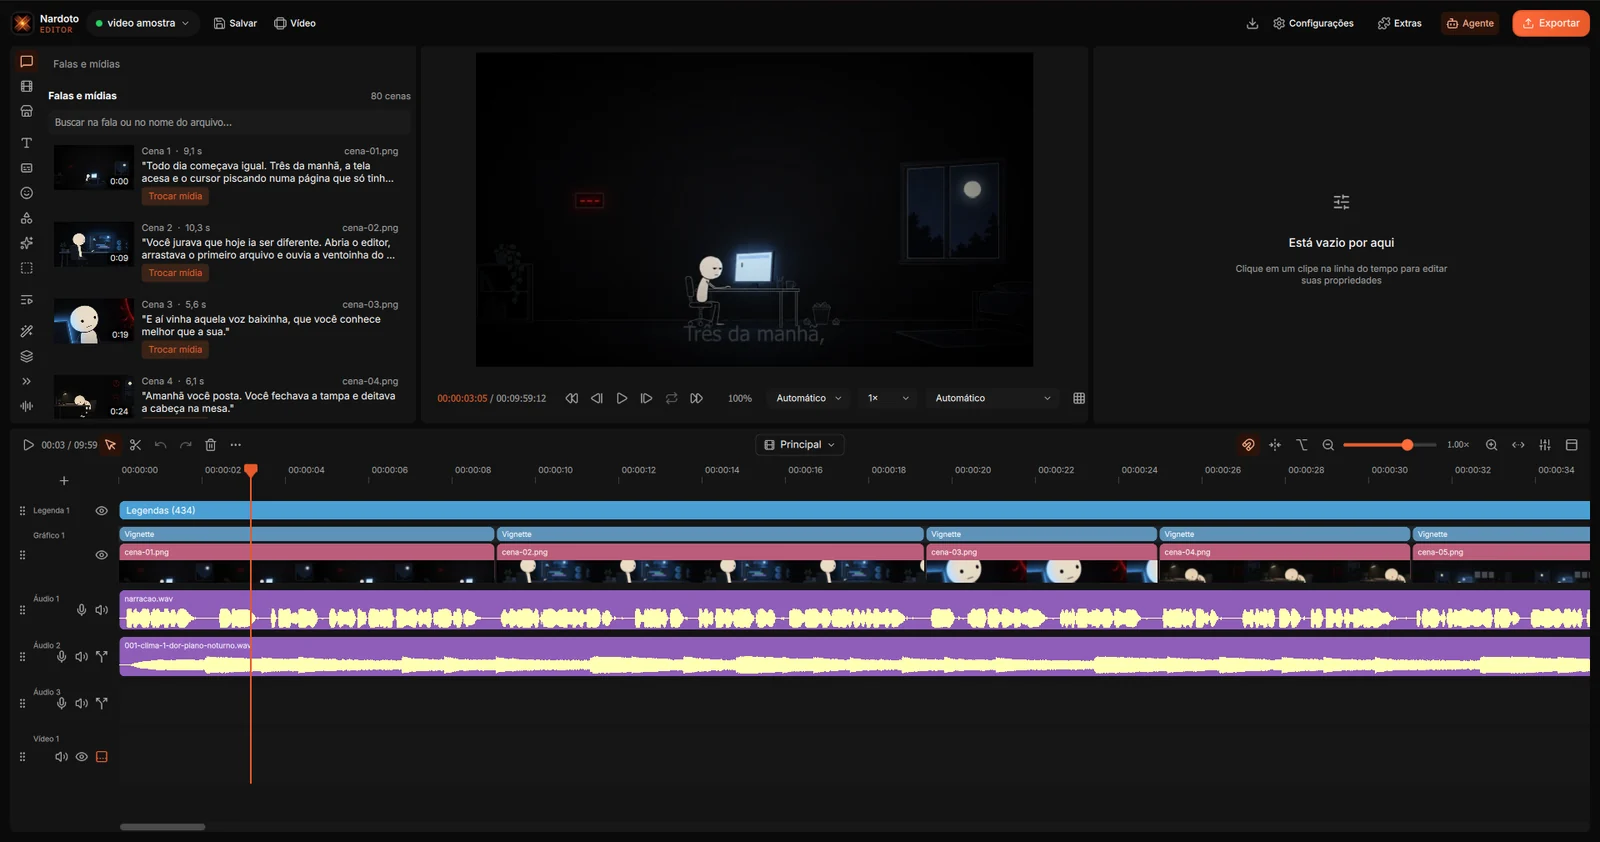Click Trocar mídia for Cena 3
Viewport: 1600px width, 842px height.
coord(175,349)
